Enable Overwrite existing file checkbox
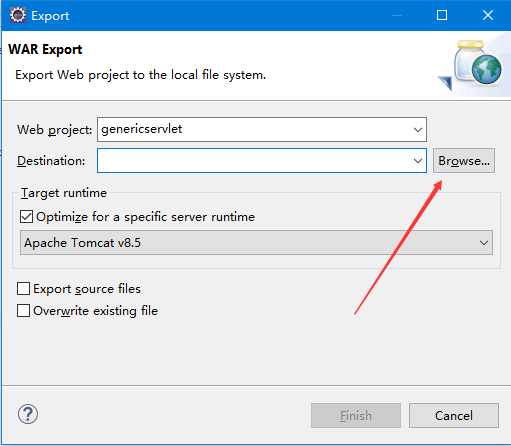The height and width of the screenshot is (446, 511). tap(23, 311)
